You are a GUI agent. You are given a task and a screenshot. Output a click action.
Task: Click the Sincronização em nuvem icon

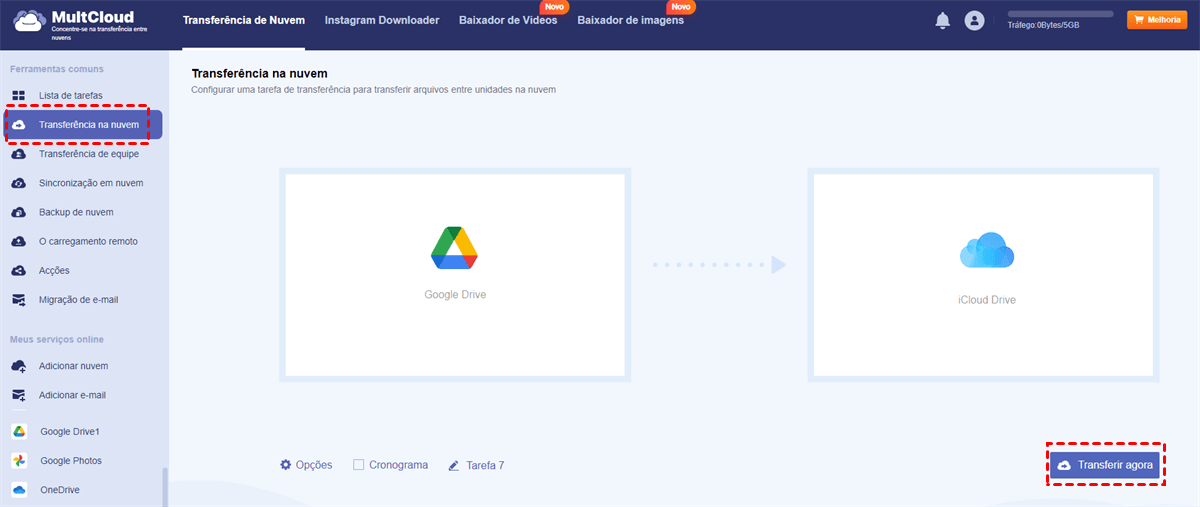(x=18, y=183)
